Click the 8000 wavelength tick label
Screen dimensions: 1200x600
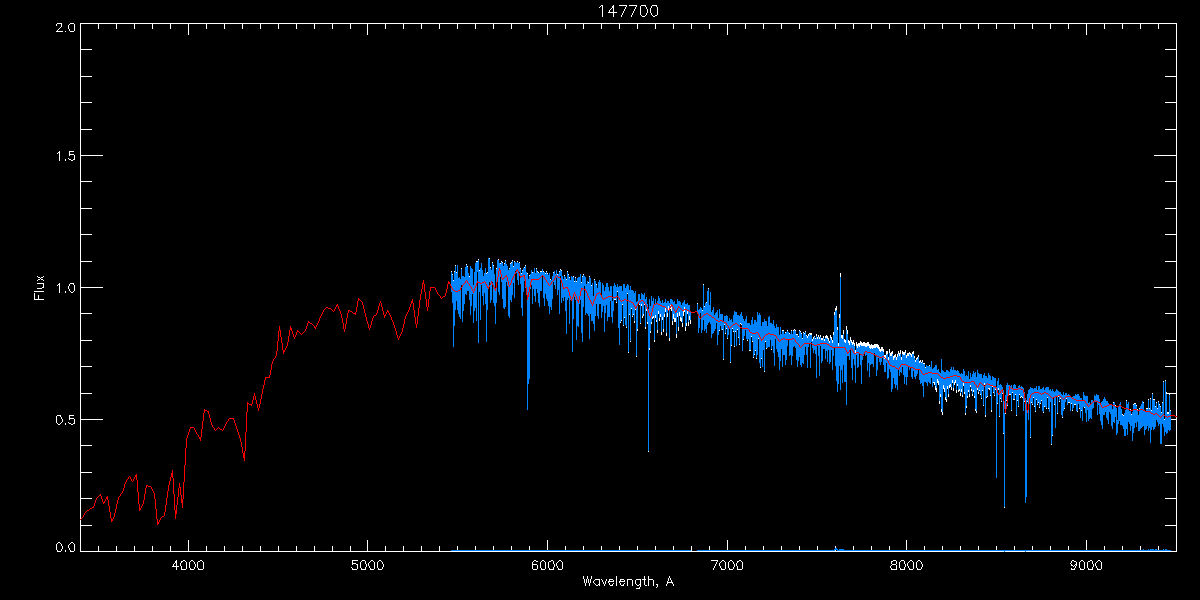907,565
